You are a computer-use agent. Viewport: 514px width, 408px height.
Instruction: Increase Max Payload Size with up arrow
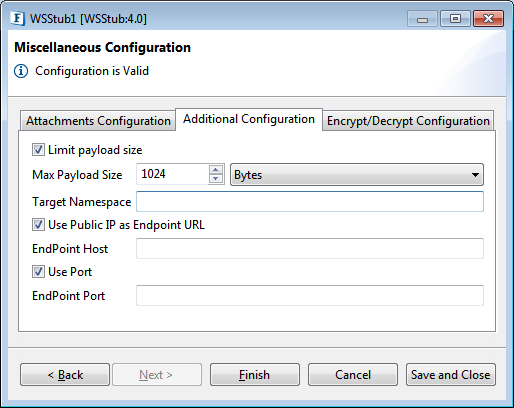pos(216,170)
